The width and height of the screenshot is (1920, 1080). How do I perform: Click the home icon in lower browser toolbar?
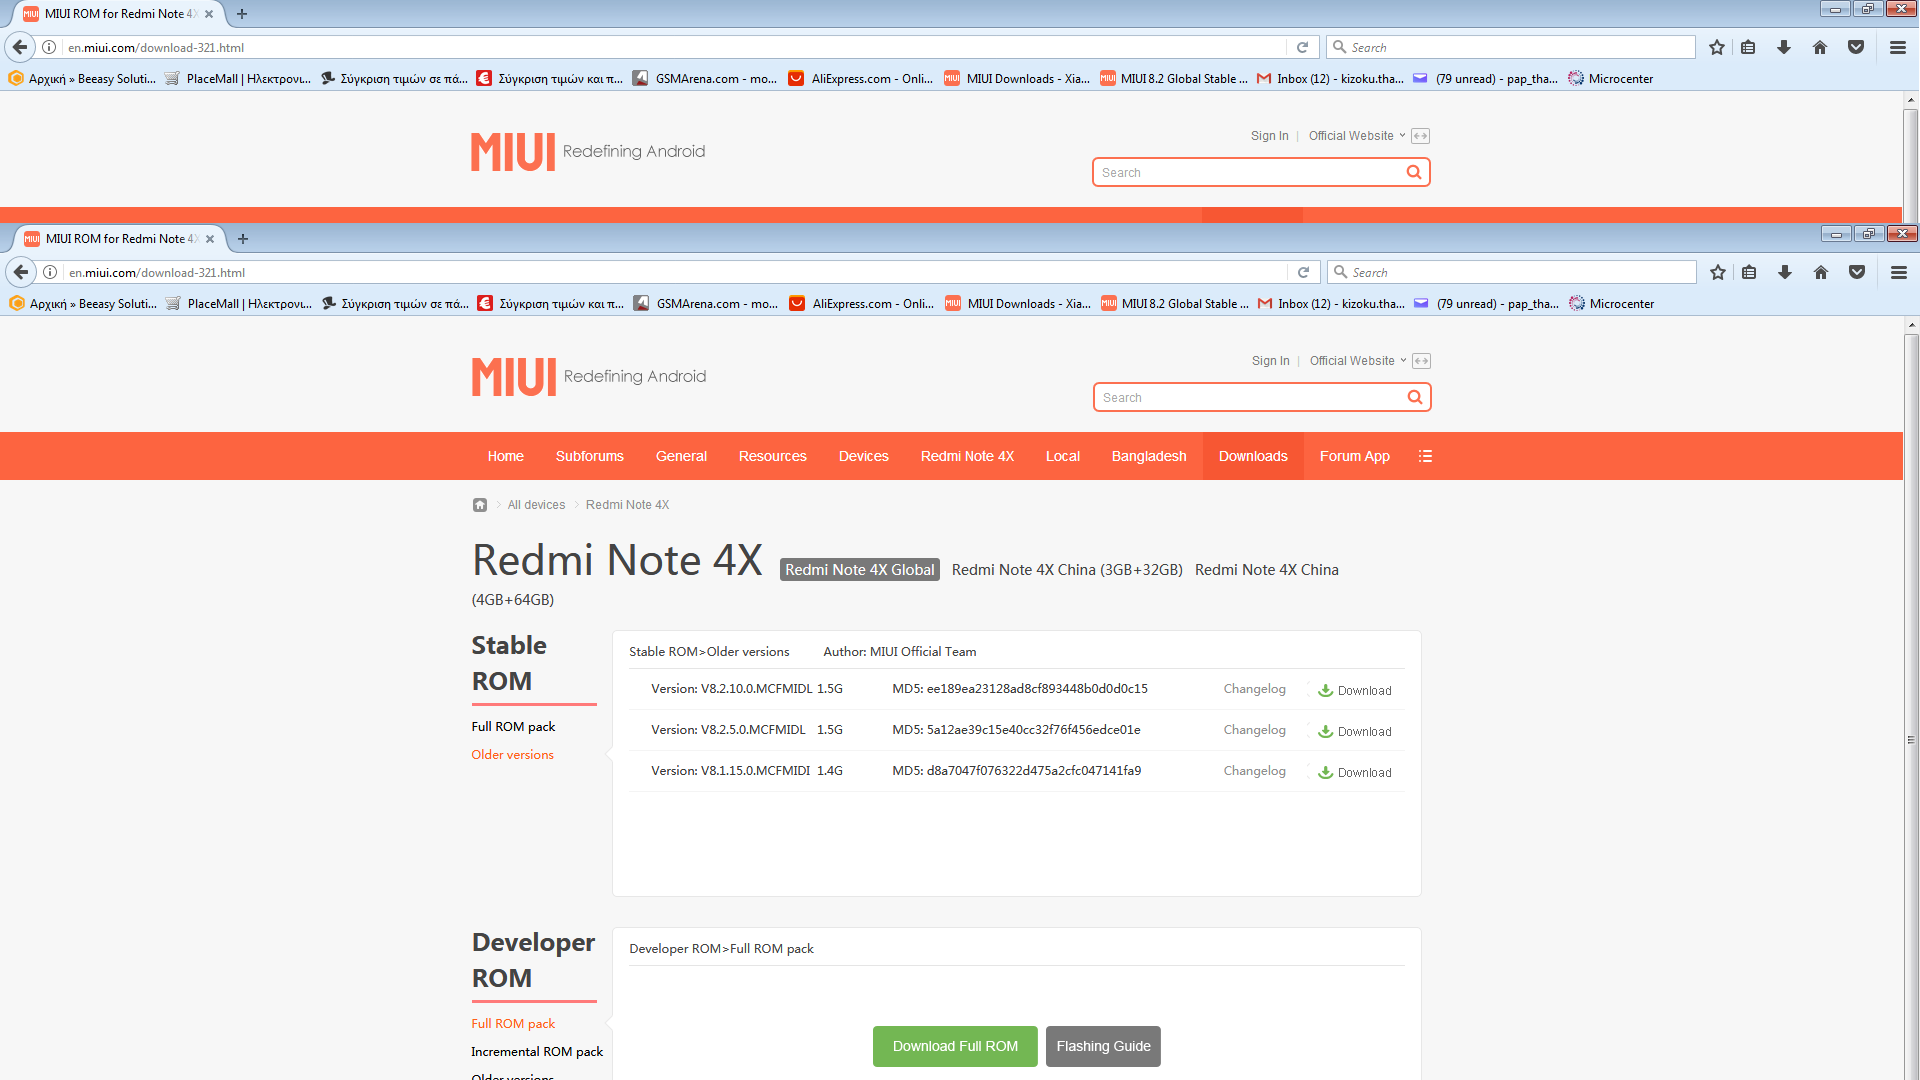click(x=1821, y=272)
